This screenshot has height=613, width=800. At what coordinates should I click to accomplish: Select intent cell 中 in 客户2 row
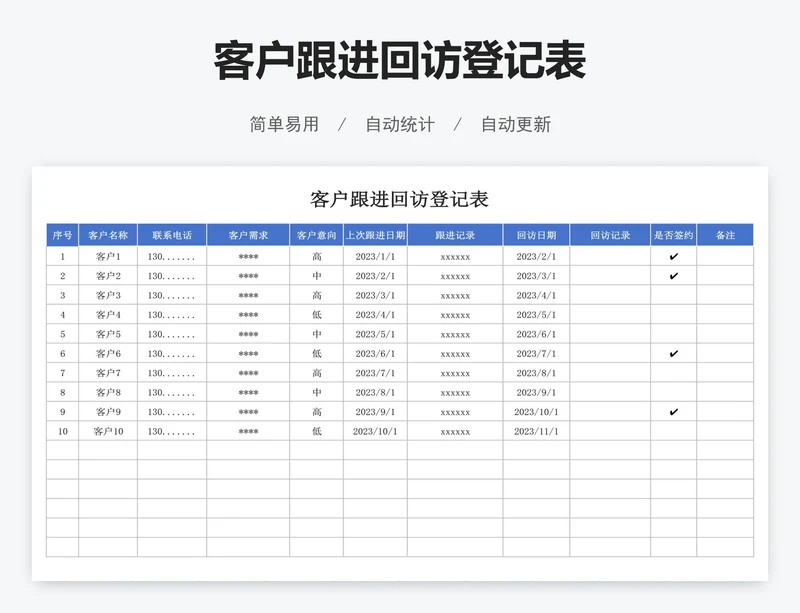[316, 276]
